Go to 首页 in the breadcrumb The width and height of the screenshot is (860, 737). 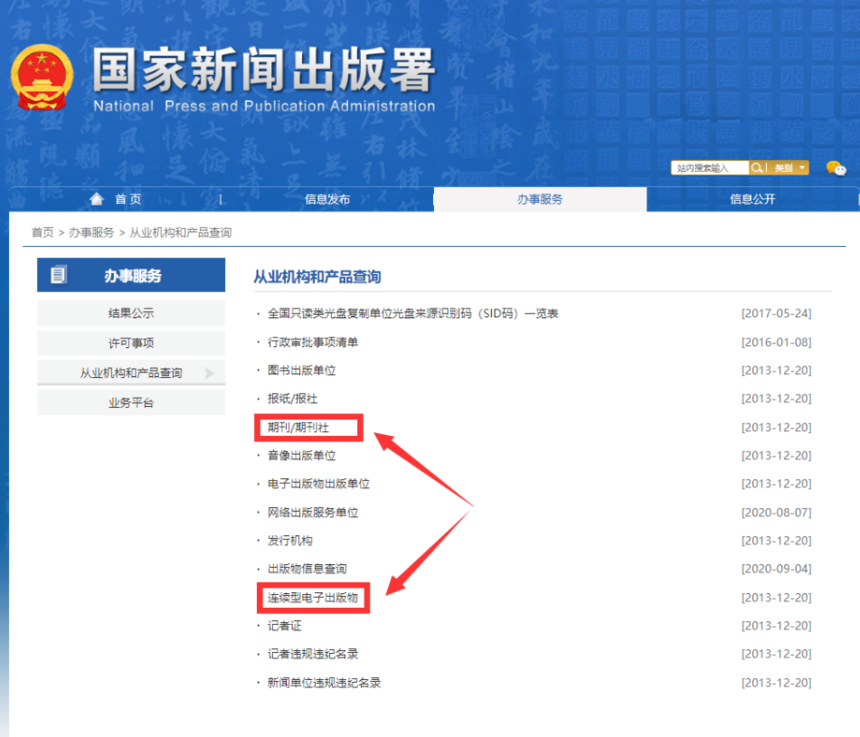[42, 233]
